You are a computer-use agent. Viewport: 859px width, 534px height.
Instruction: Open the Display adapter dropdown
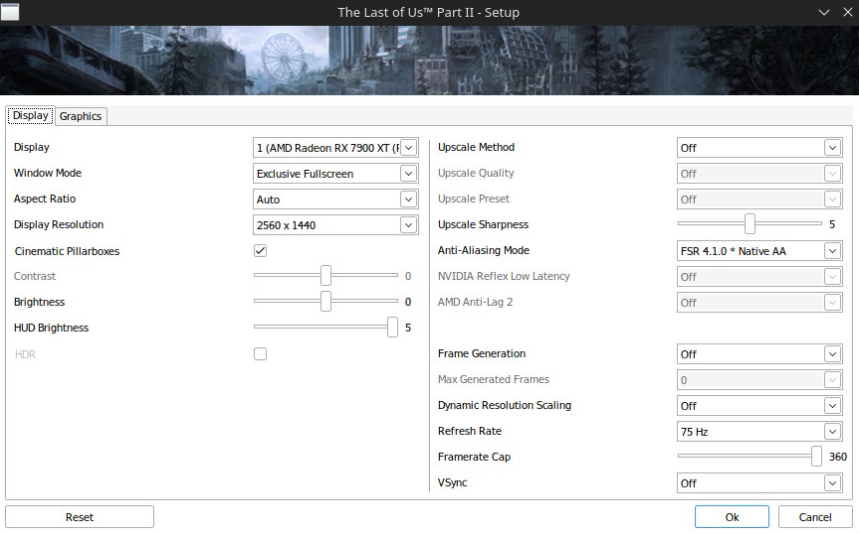(x=336, y=148)
